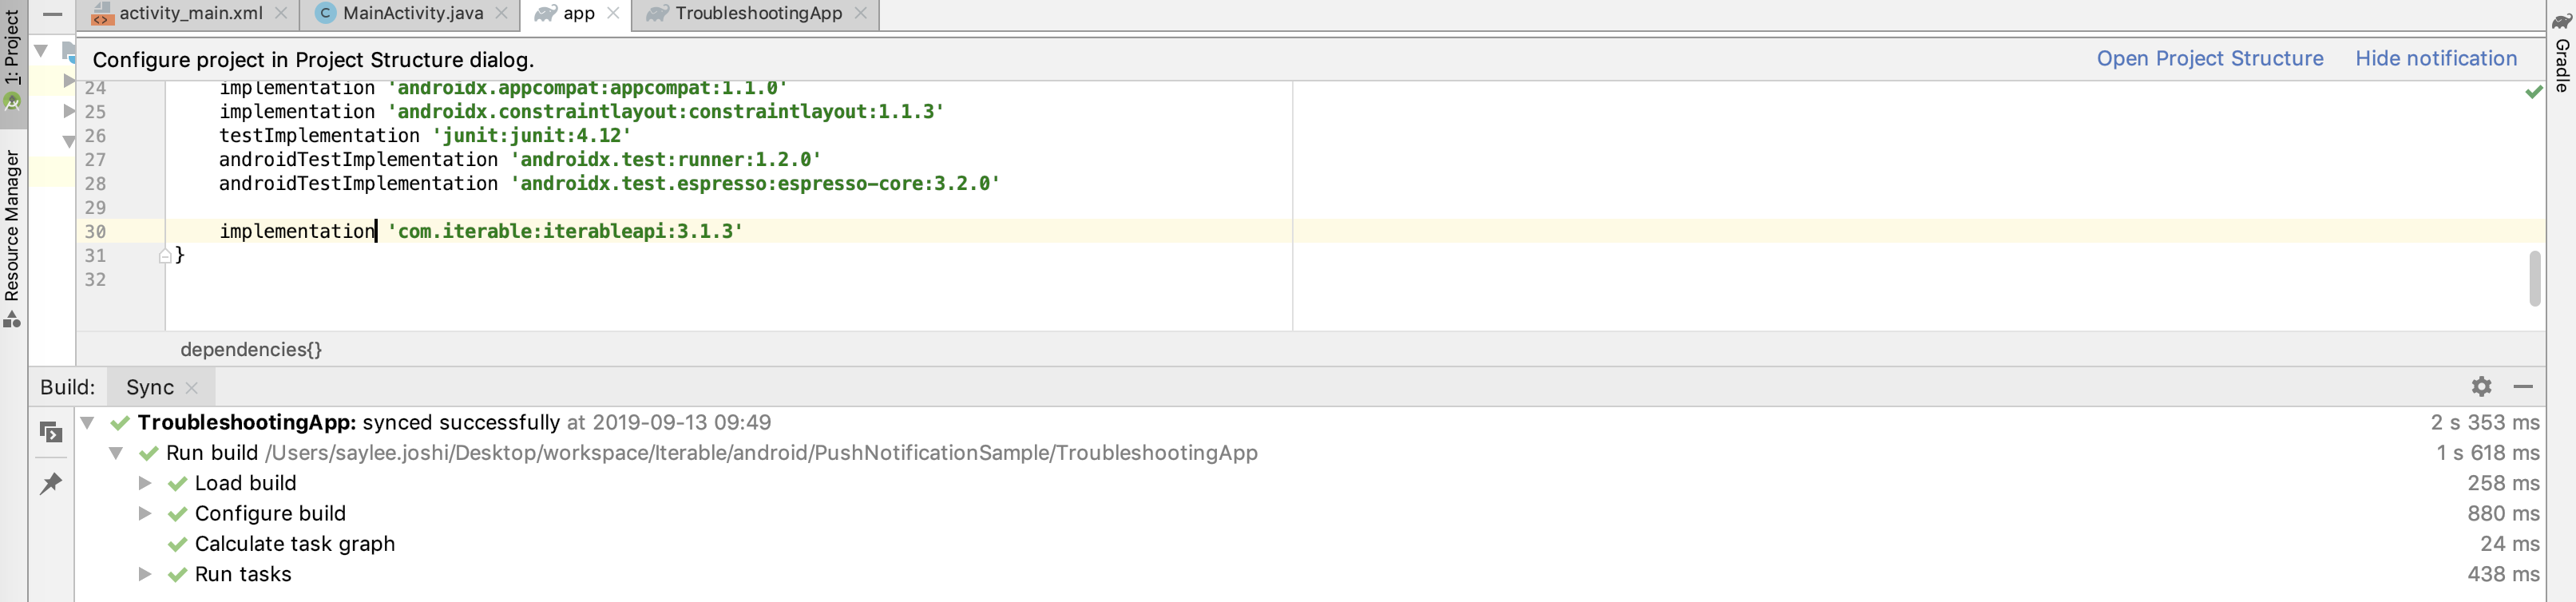The width and height of the screenshot is (2576, 602).
Task: Click the green inspection checkmark indicator
Action: [x=2533, y=92]
